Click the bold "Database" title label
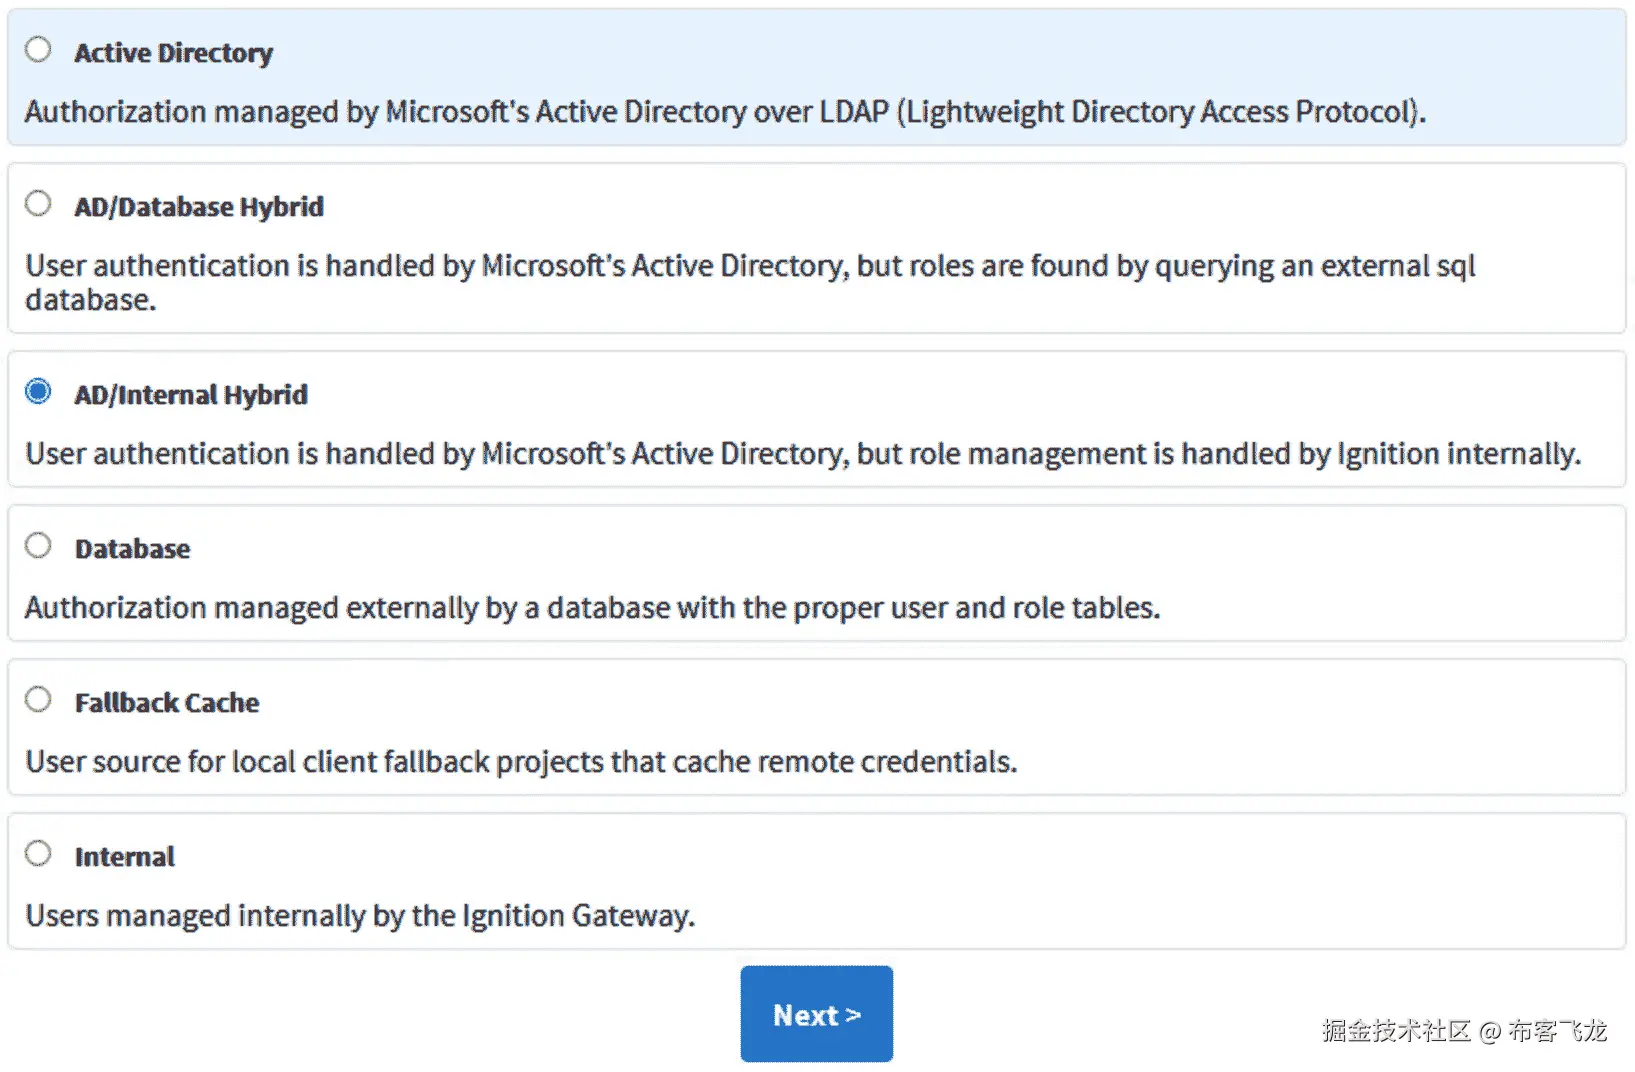This screenshot has width=1635, height=1072. click(x=132, y=549)
